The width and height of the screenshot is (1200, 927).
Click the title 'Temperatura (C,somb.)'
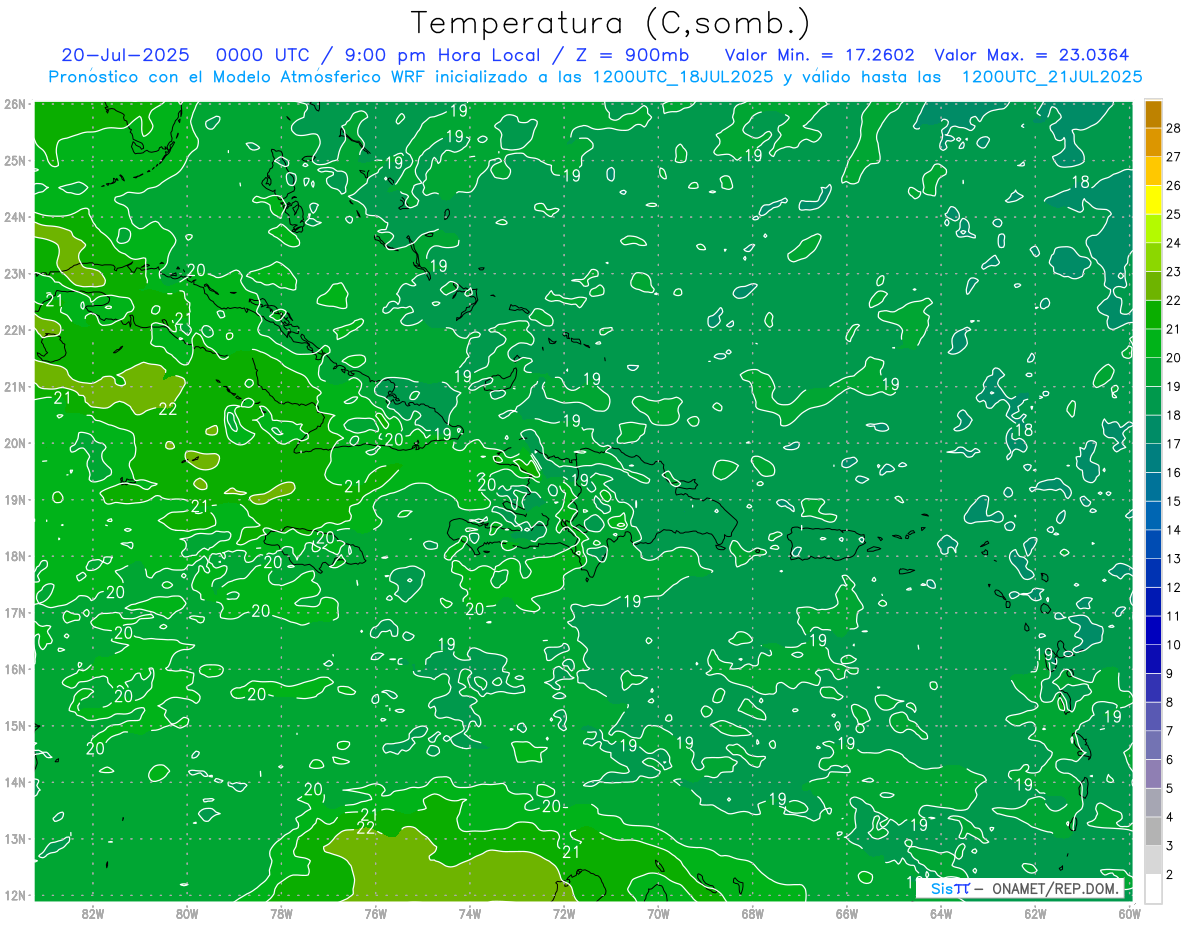(611, 23)
